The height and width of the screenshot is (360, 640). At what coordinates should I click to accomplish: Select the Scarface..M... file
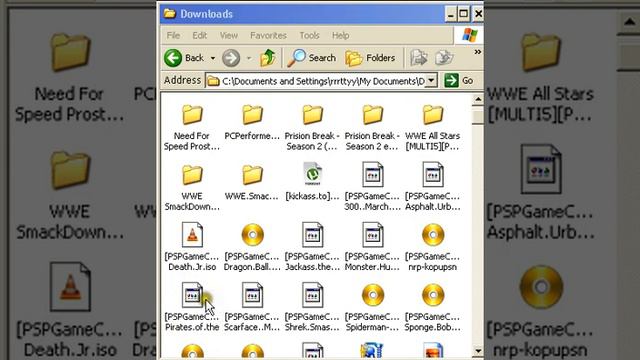pyautogui.click(x=252, y=307)
